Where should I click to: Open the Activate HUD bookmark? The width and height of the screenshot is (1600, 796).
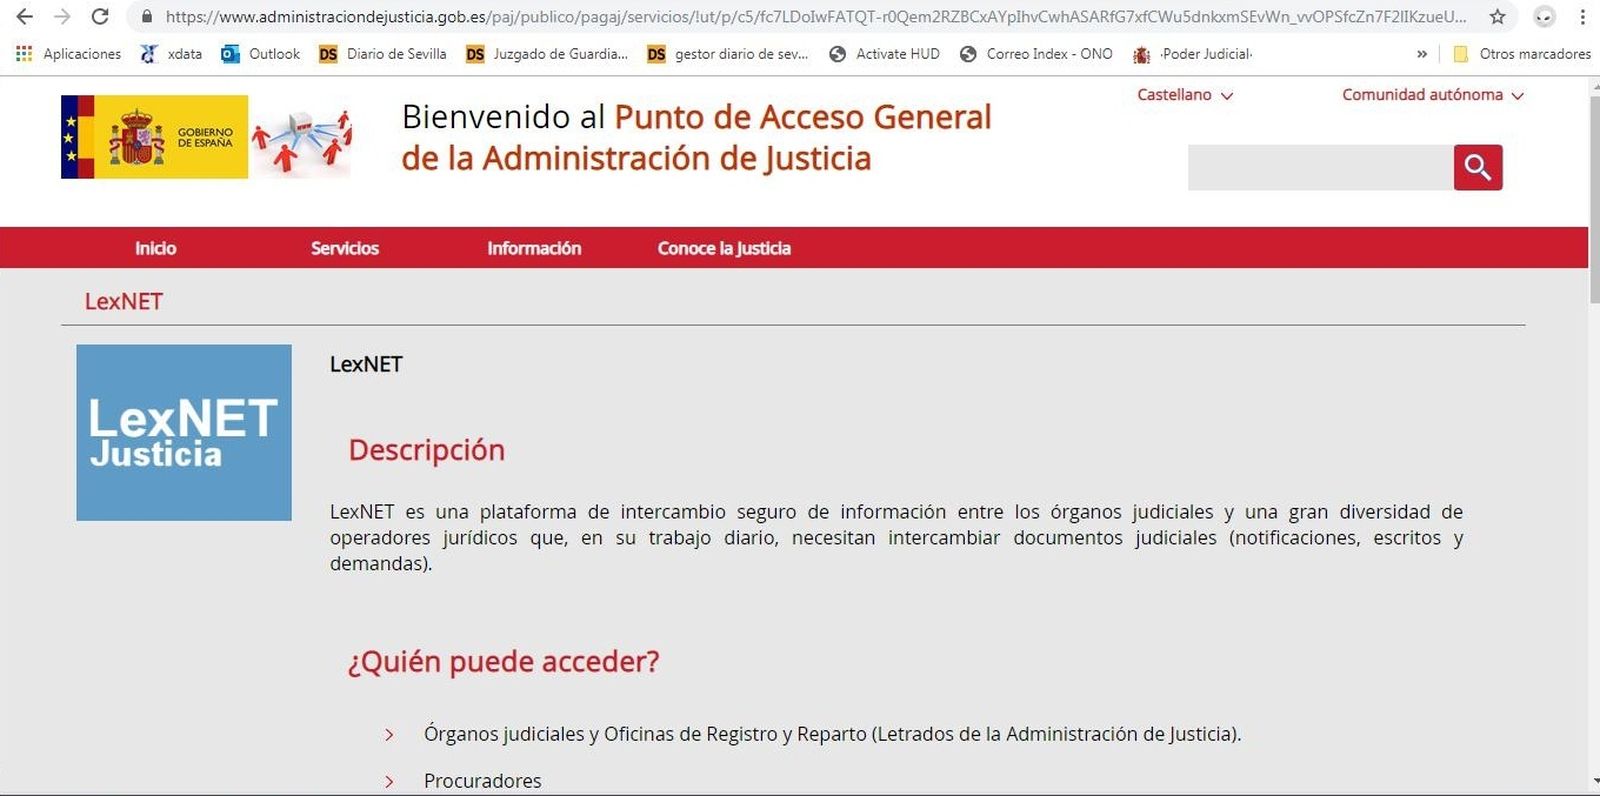[x=884, y=54]
